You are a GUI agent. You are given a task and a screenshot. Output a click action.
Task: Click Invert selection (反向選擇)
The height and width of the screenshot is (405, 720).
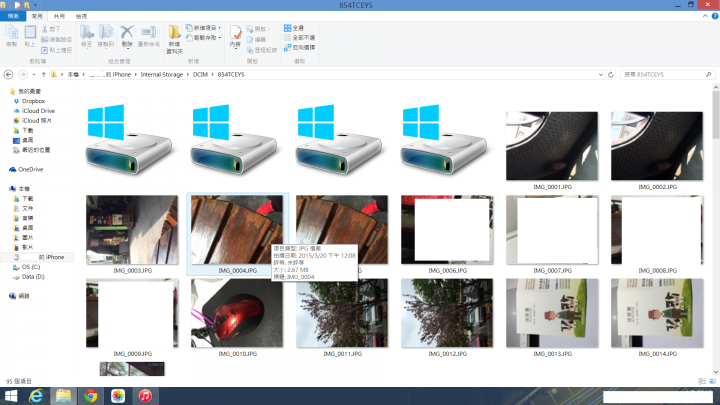point(299,47)
